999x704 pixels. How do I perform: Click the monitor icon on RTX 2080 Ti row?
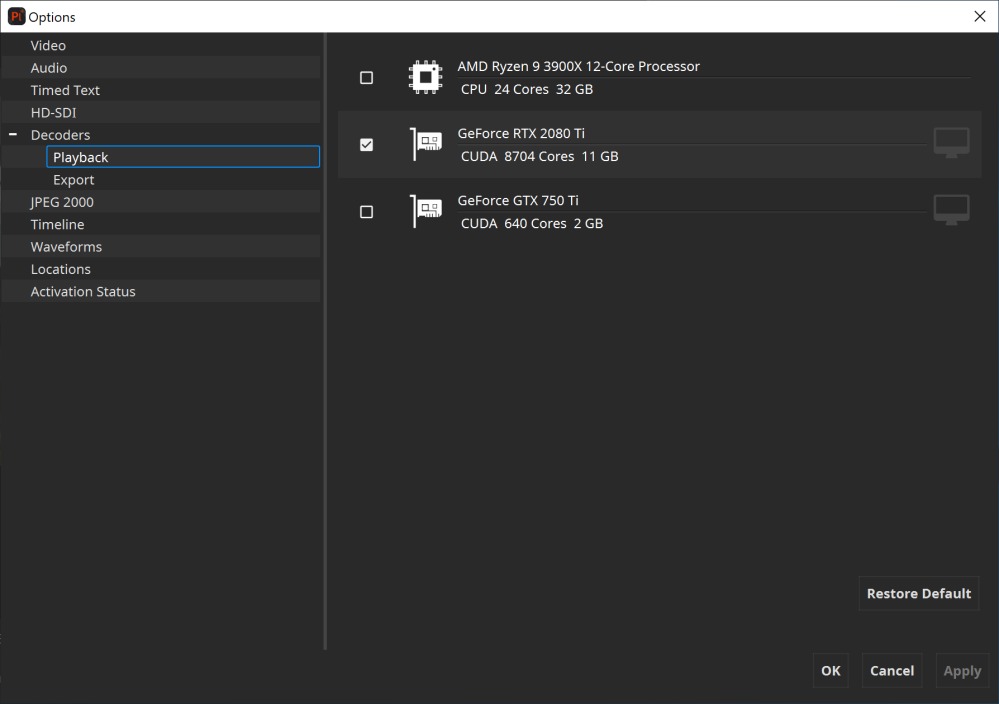pyautogui.click(x=950, y=143)
